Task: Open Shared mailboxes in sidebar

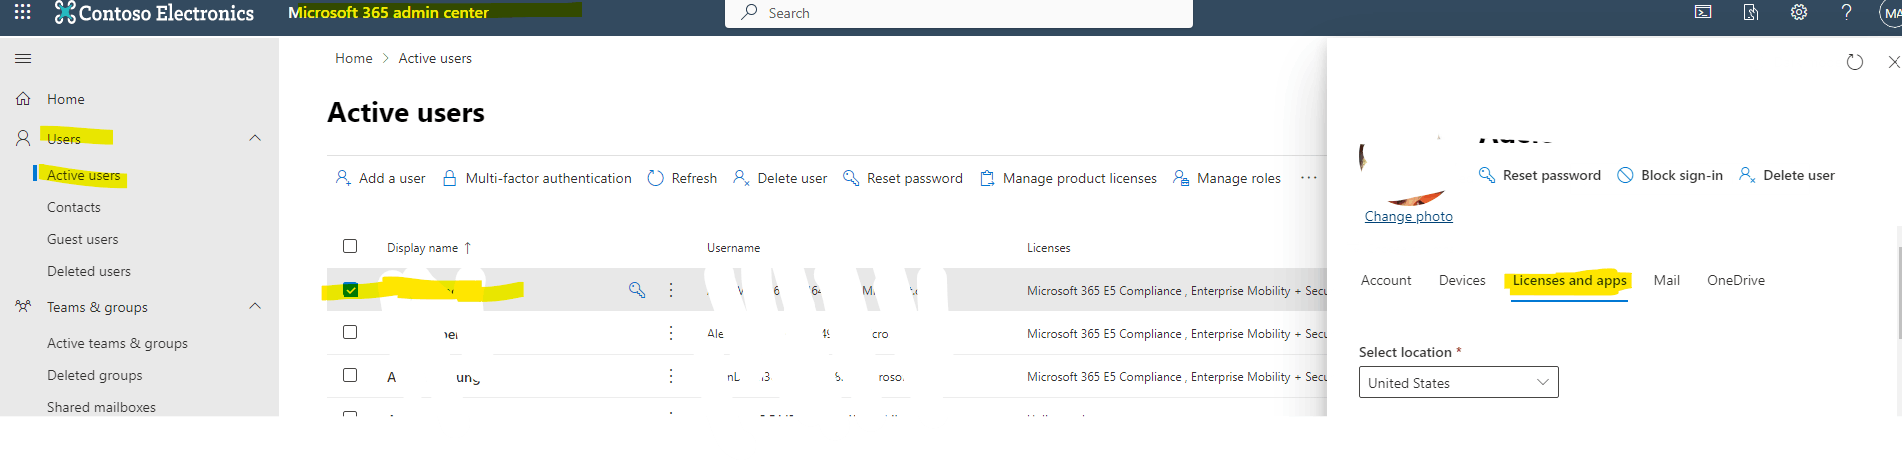Action: [101, 407]
